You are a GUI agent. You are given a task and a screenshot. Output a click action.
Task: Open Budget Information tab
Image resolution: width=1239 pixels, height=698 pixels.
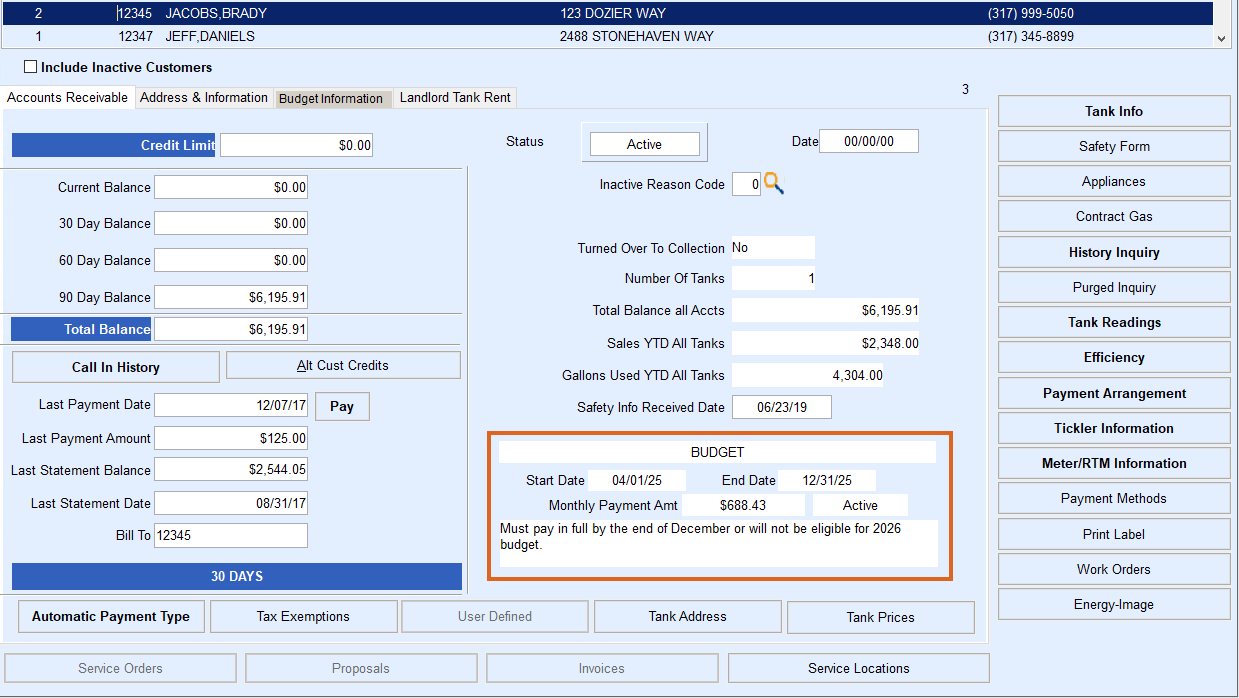point(331,98)
